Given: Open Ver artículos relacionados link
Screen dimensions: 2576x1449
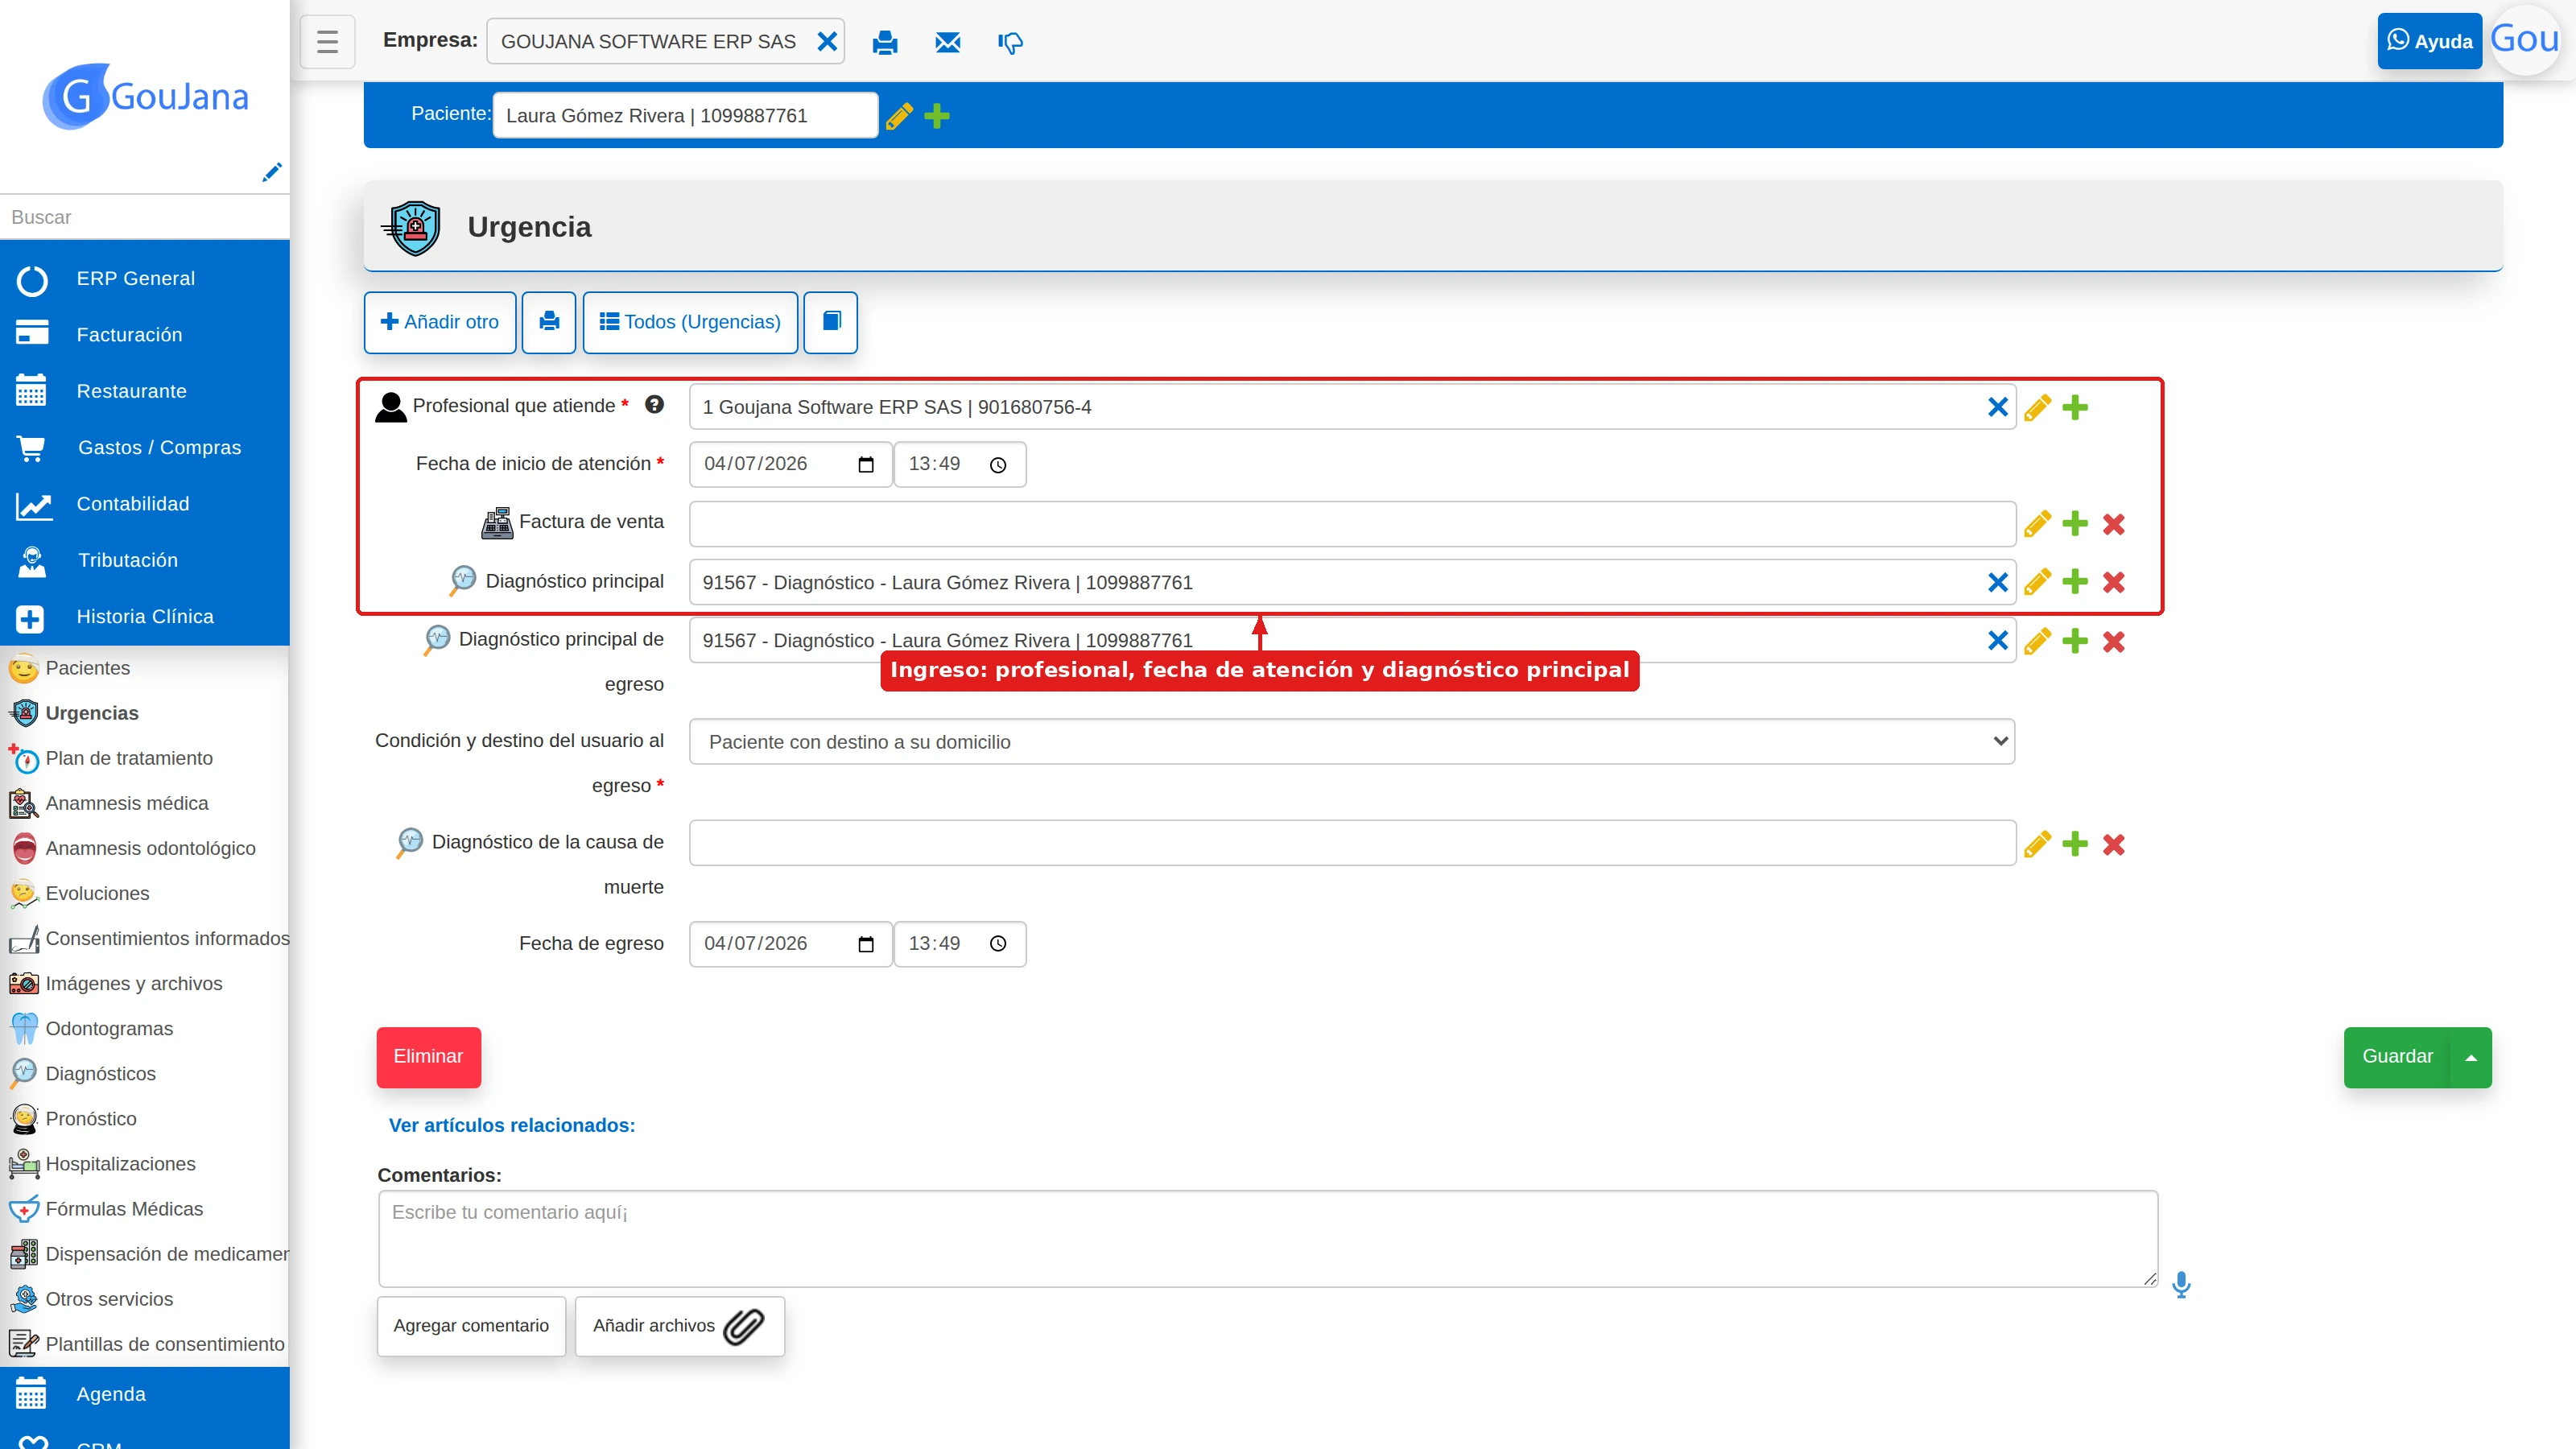Looking at the screenshot, I should pos(512,1125).
